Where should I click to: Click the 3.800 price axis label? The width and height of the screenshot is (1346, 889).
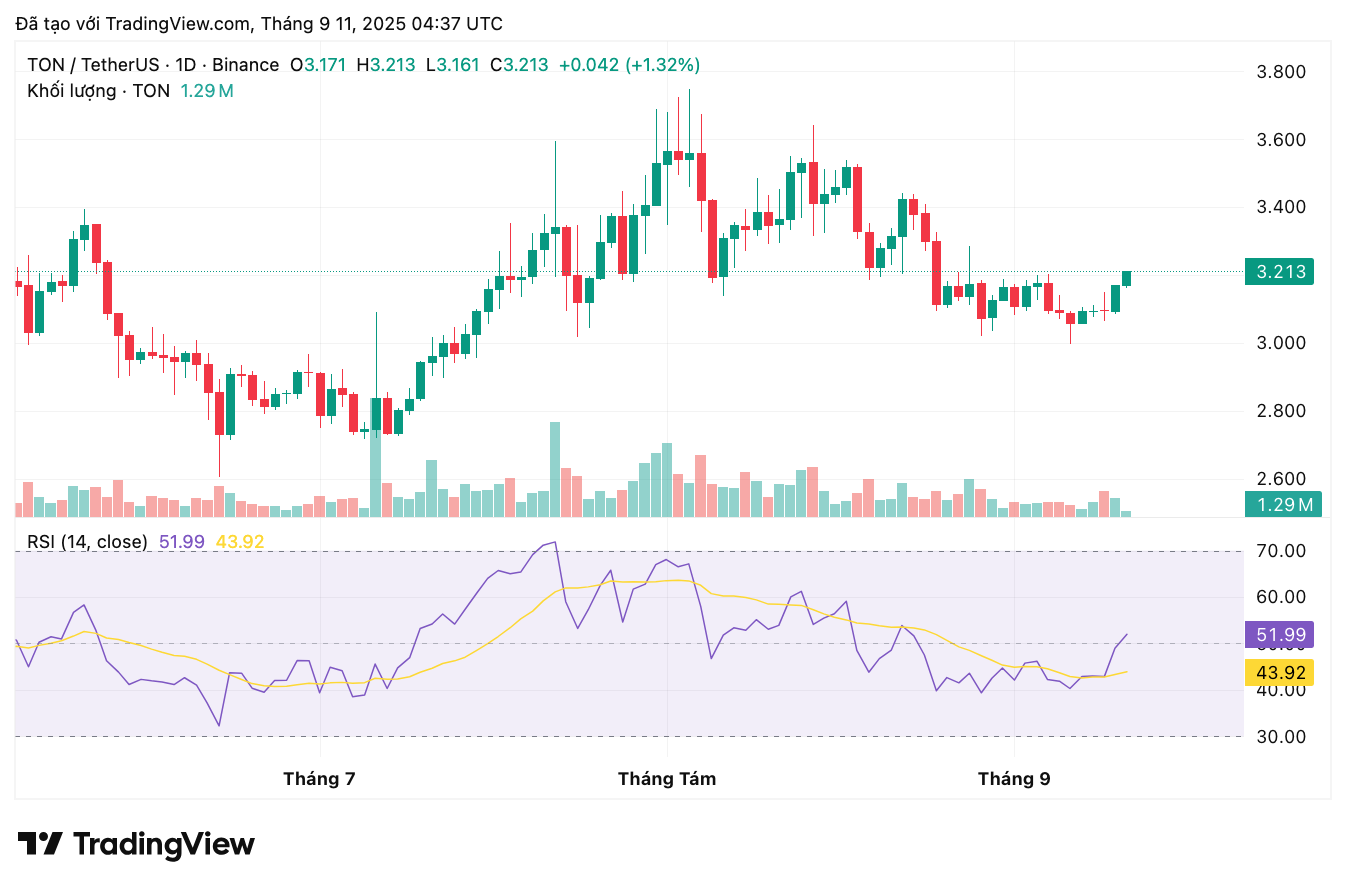pos(1281,72)
